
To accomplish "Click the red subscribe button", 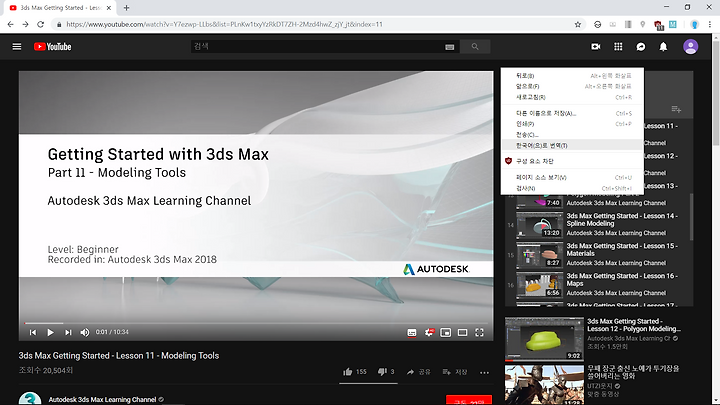I will (469, 400).
